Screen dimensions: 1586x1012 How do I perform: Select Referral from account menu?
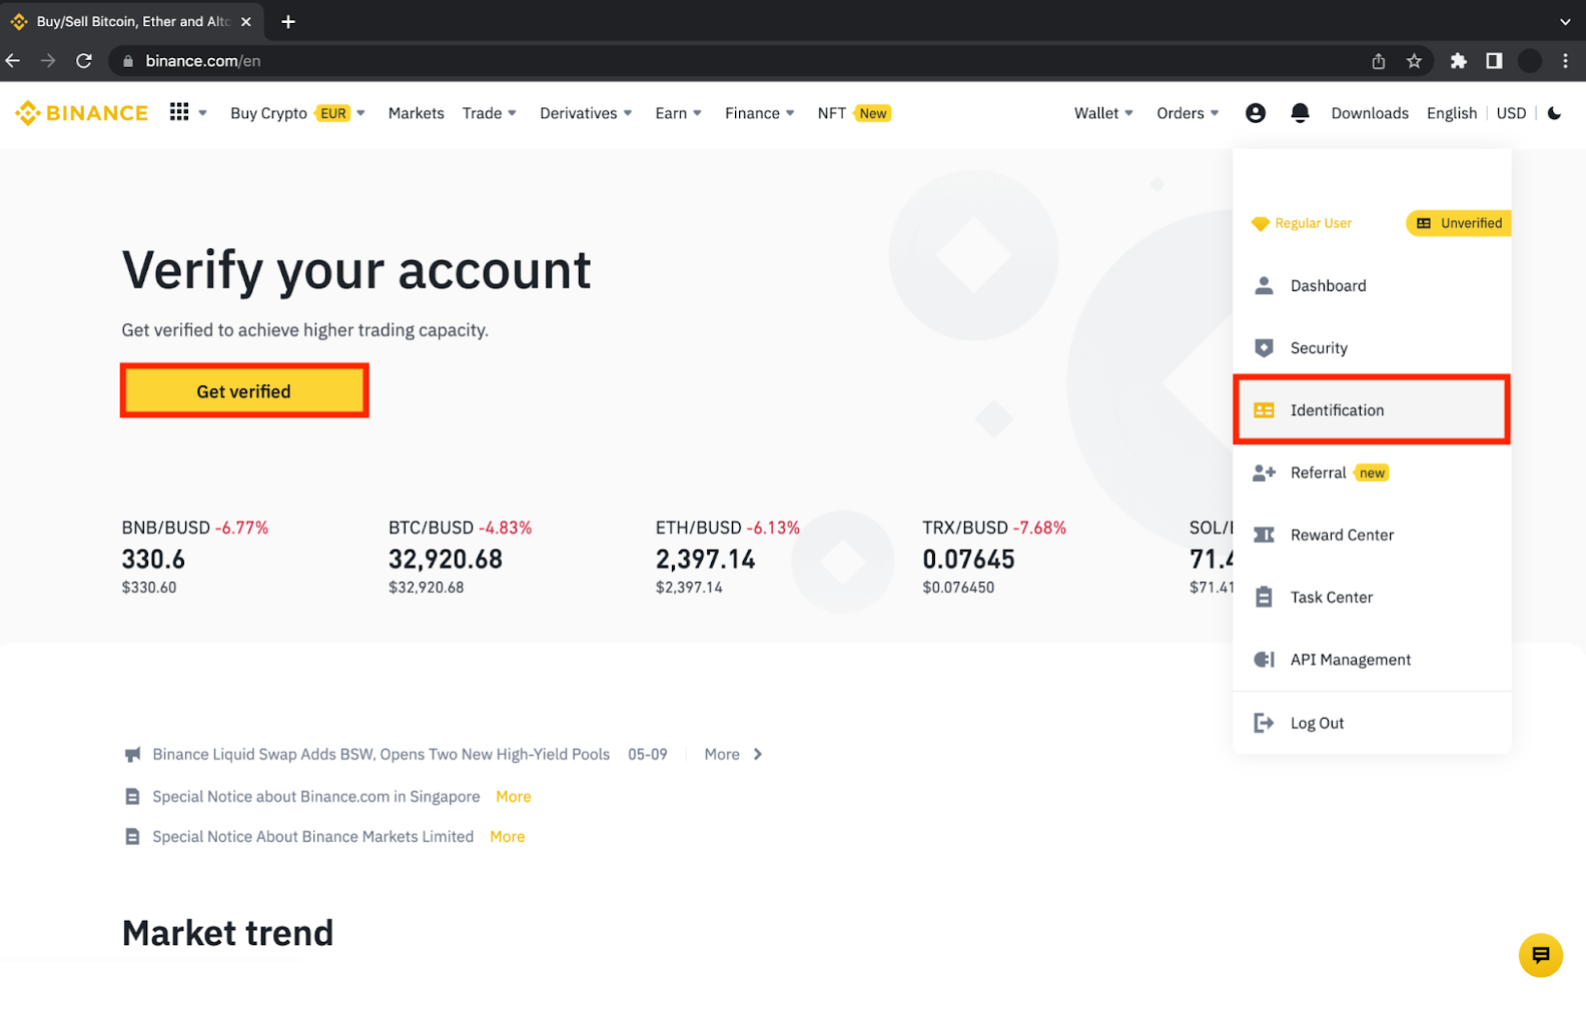pyautogui.click(x=1372, y=473)
